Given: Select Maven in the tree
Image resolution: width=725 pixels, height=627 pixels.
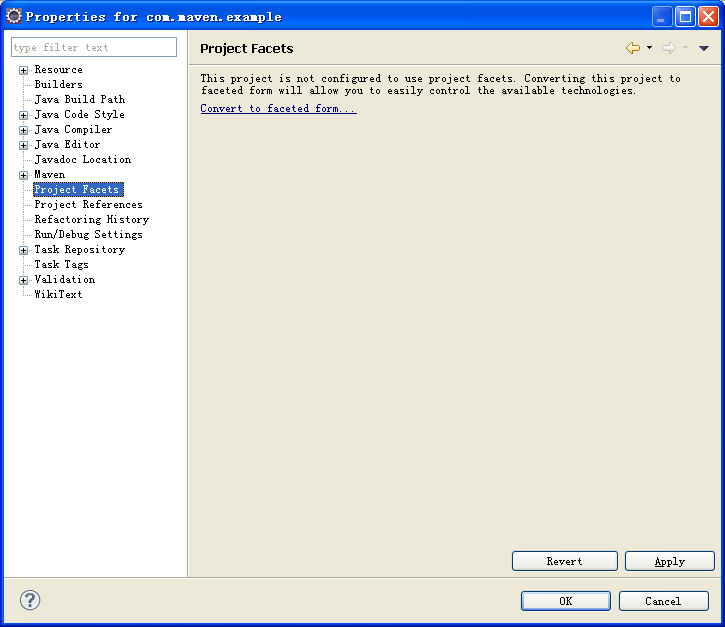Looking at the screenshot, I should click(50, 174).
